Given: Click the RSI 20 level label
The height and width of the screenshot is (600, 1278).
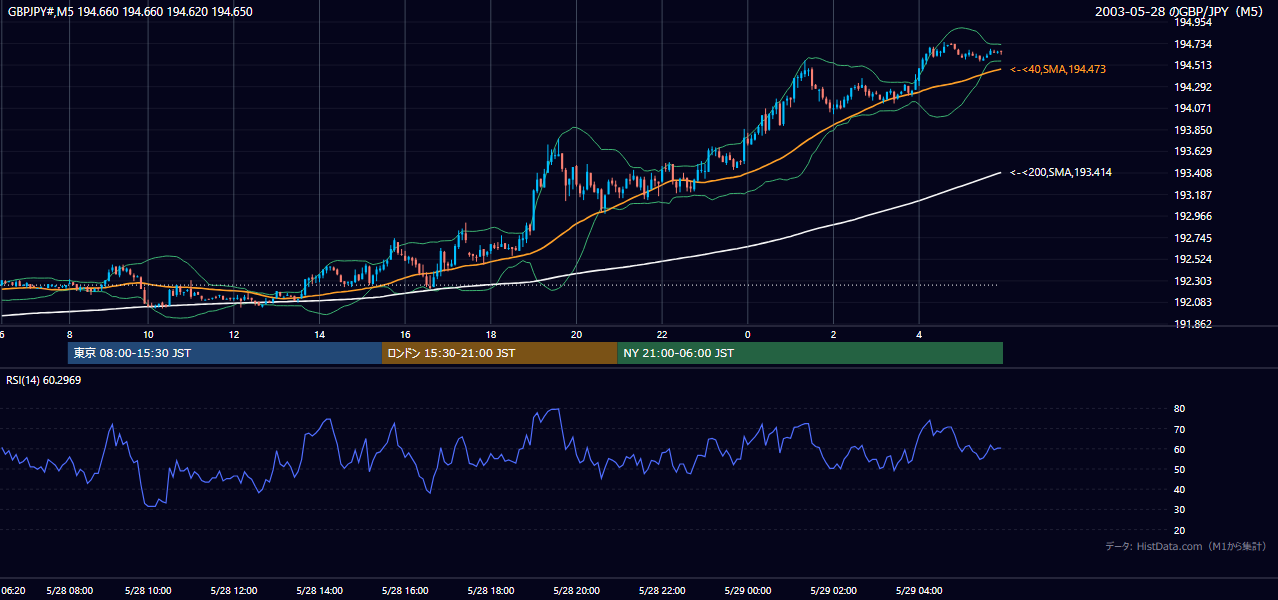Looking at the screenshot, I should point(1180,530).
